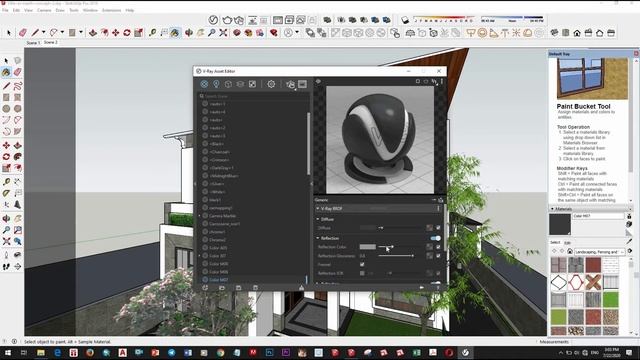Select the Rotate tool in top toolbar

pos(127,33)
